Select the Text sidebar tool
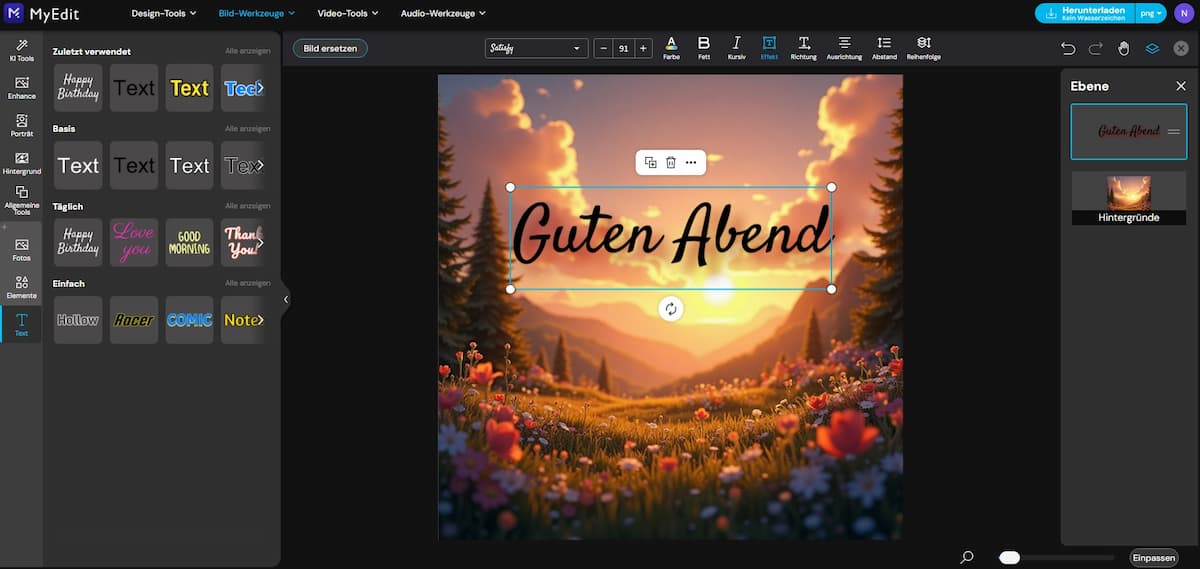The width and height of the screenshot is (1200, 569). (21, 324)
